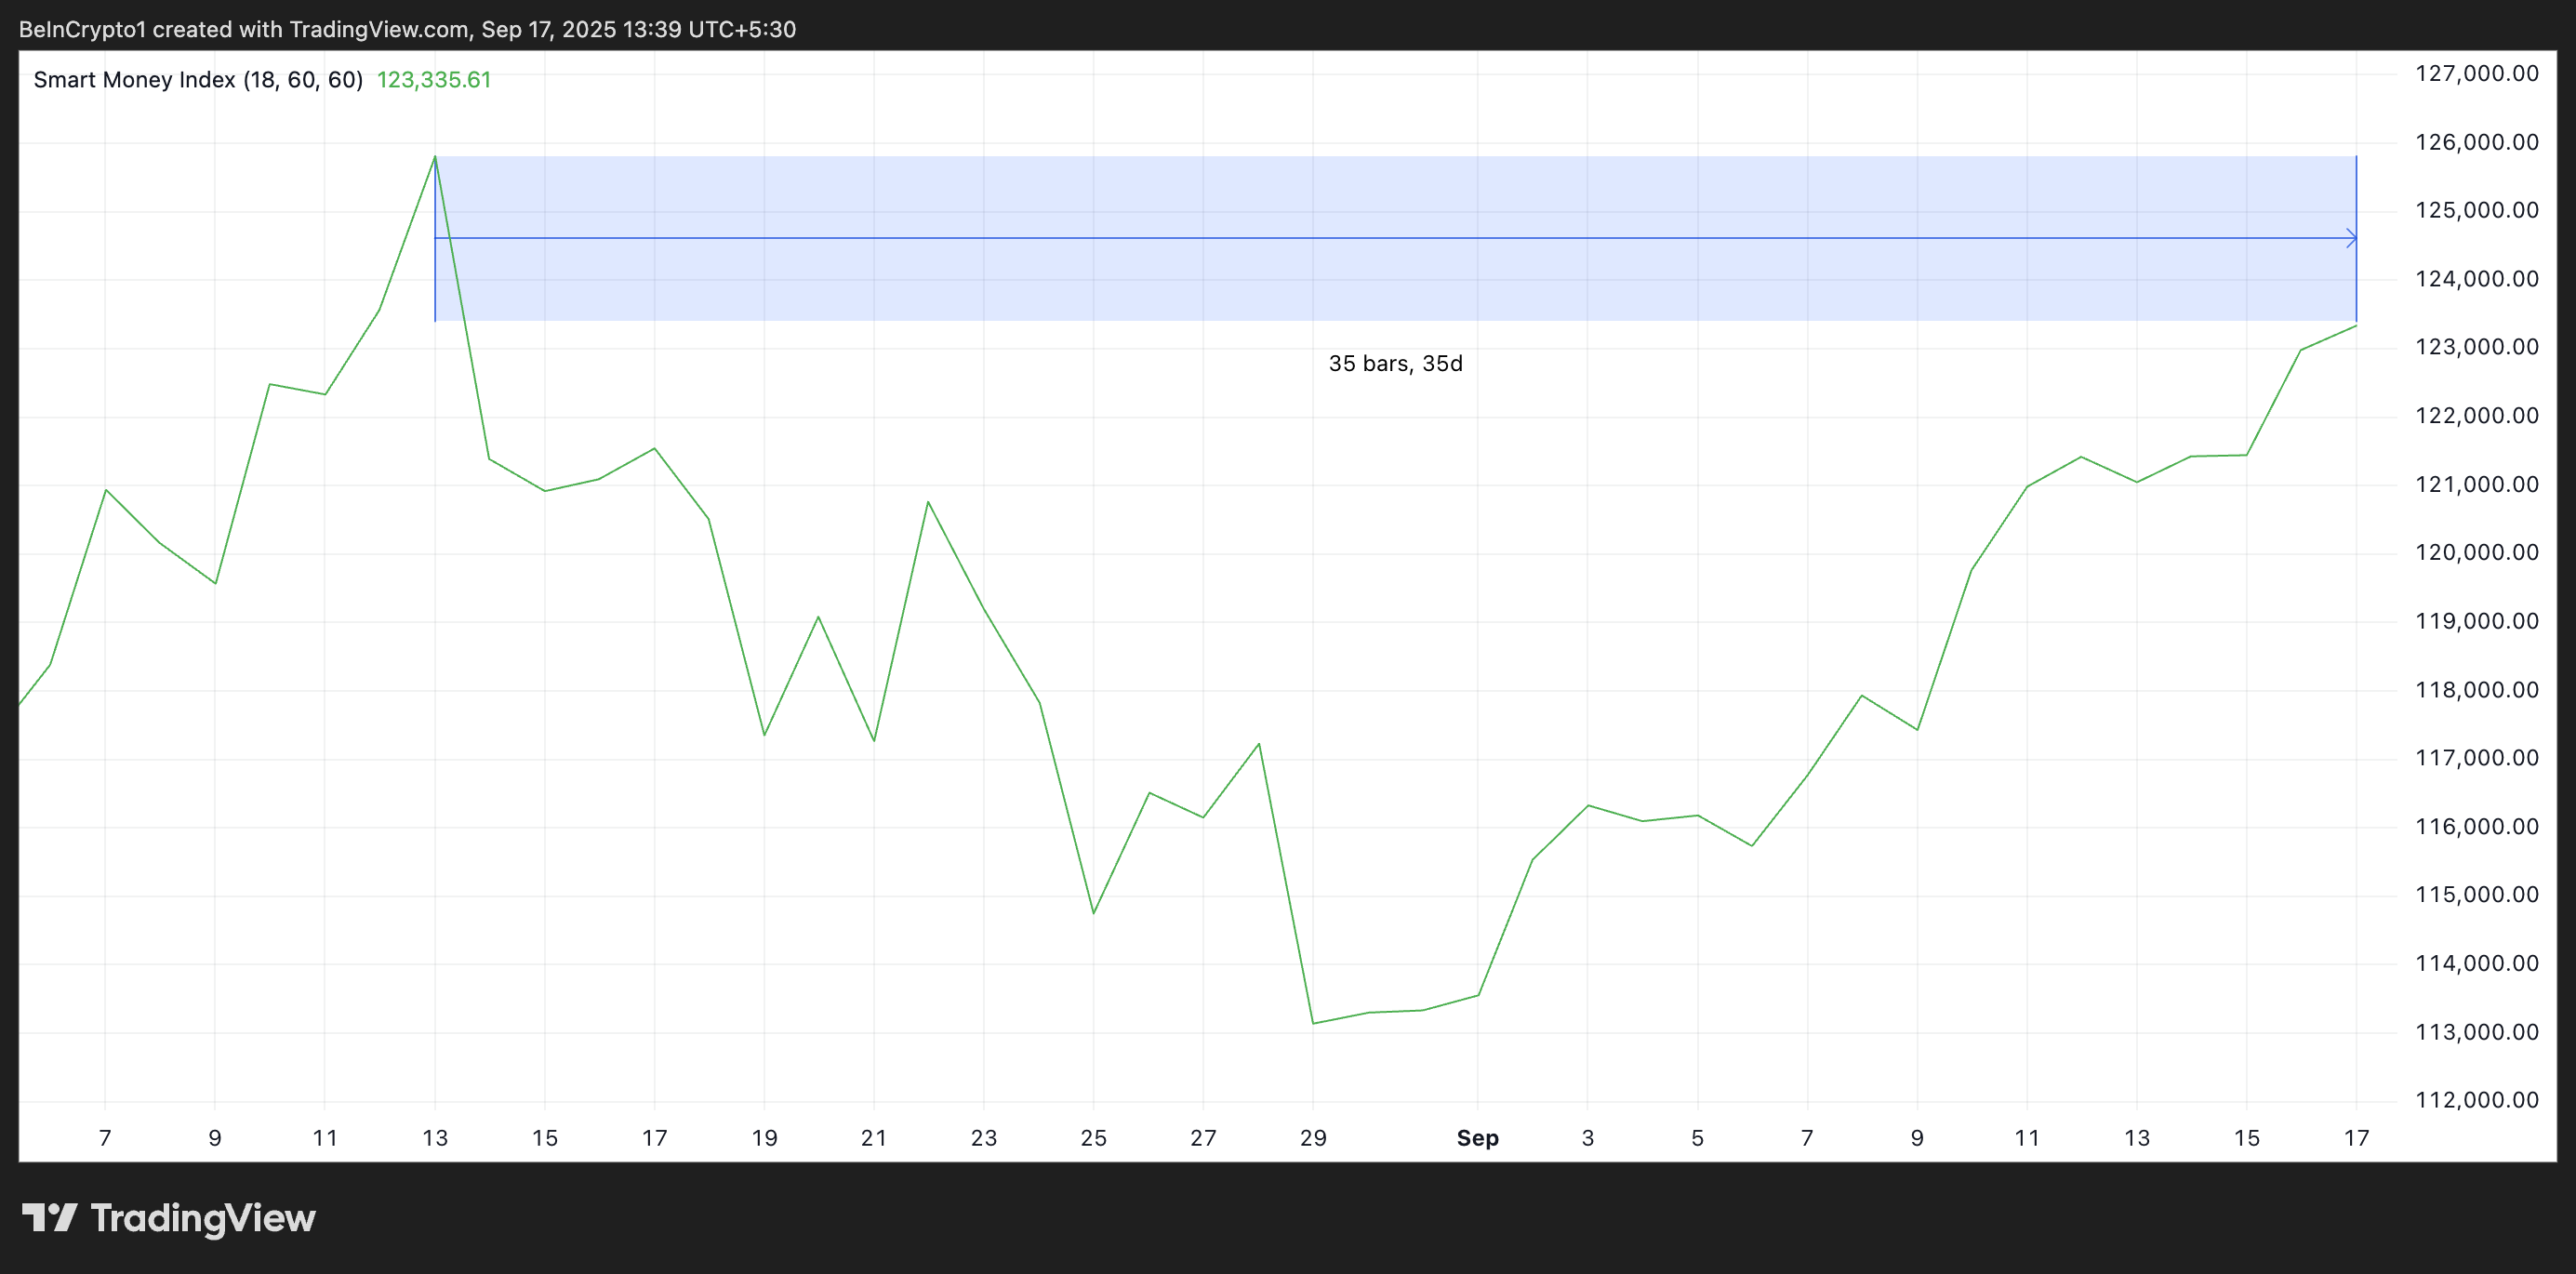Click the 13 August date label on time axis

pos(435,1138)
